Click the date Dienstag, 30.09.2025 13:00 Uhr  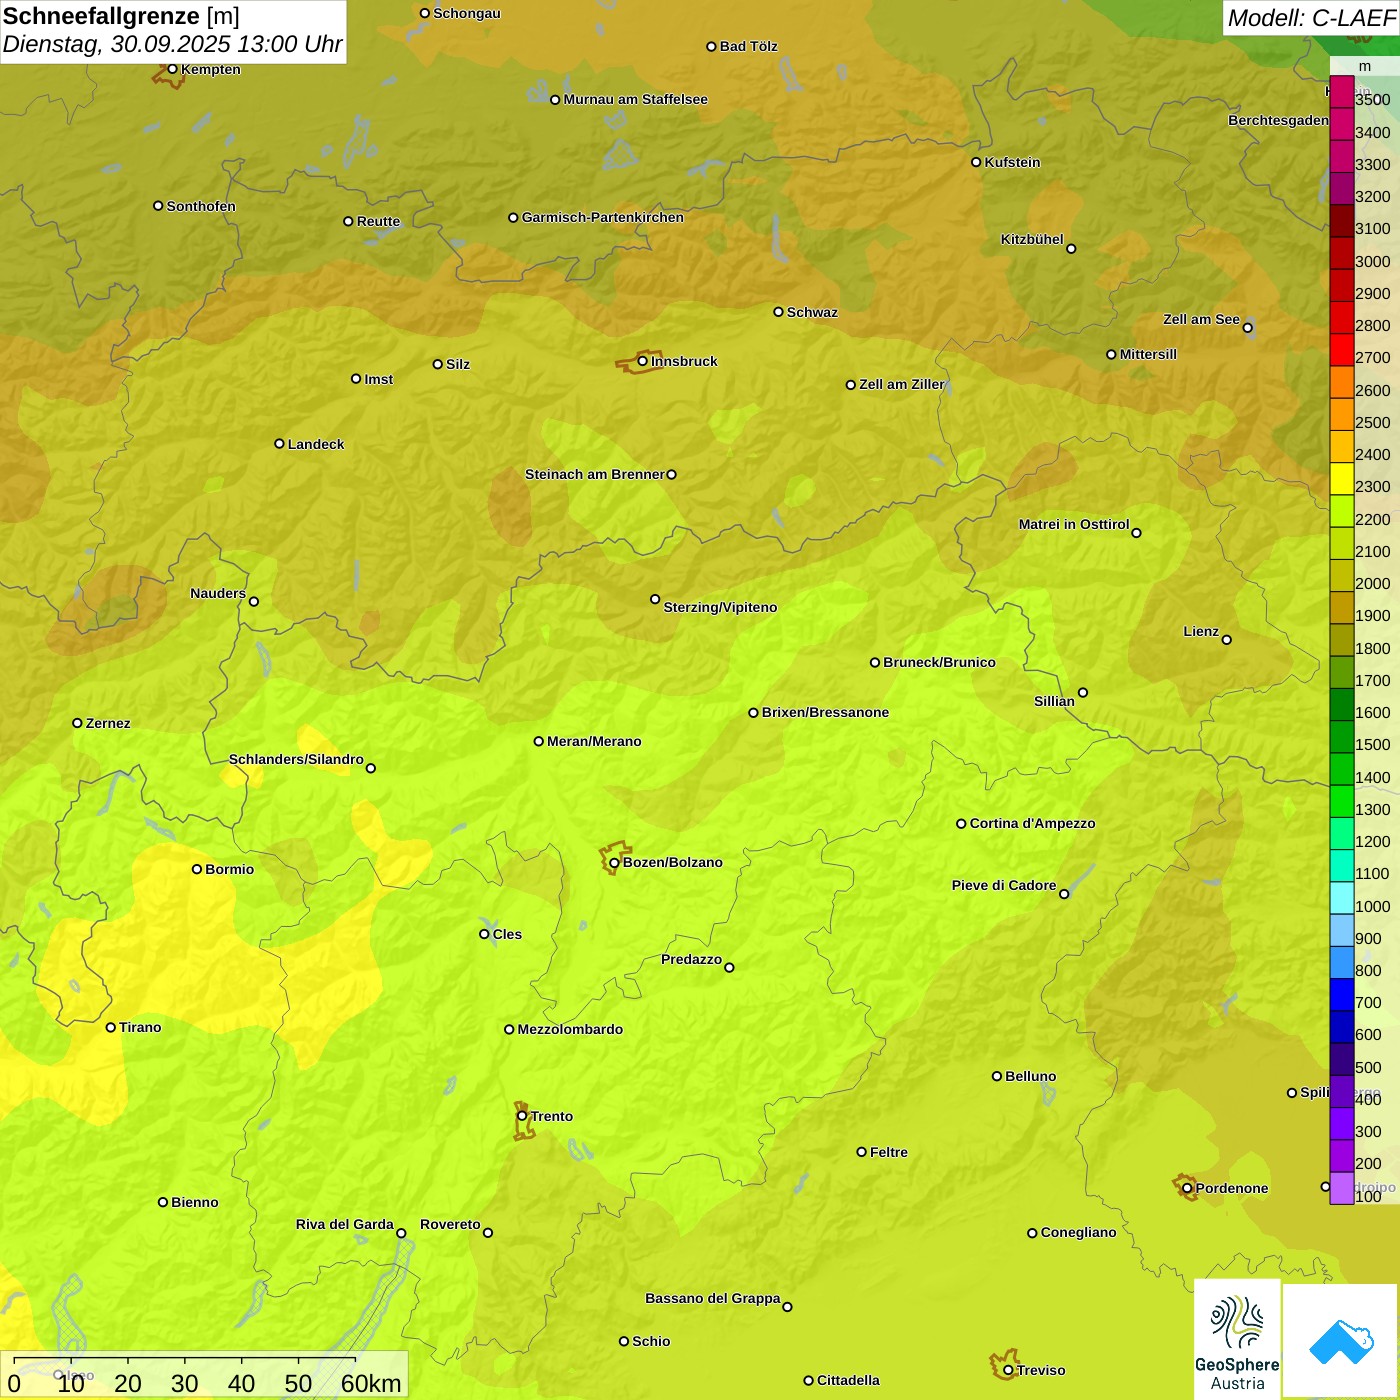(x=172, y=44)
